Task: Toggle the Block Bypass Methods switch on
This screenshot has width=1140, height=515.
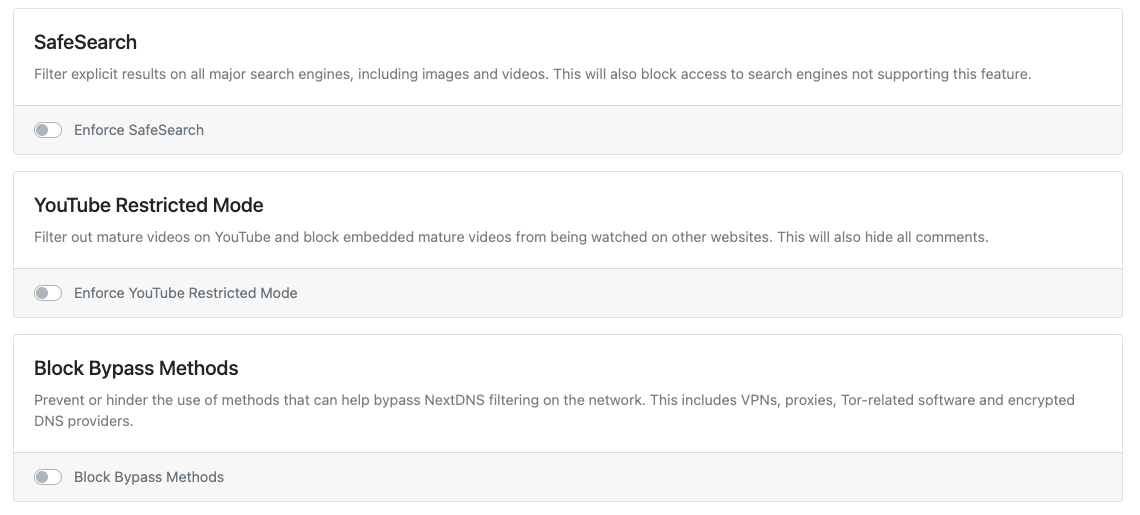Action: tap(48, 477)
